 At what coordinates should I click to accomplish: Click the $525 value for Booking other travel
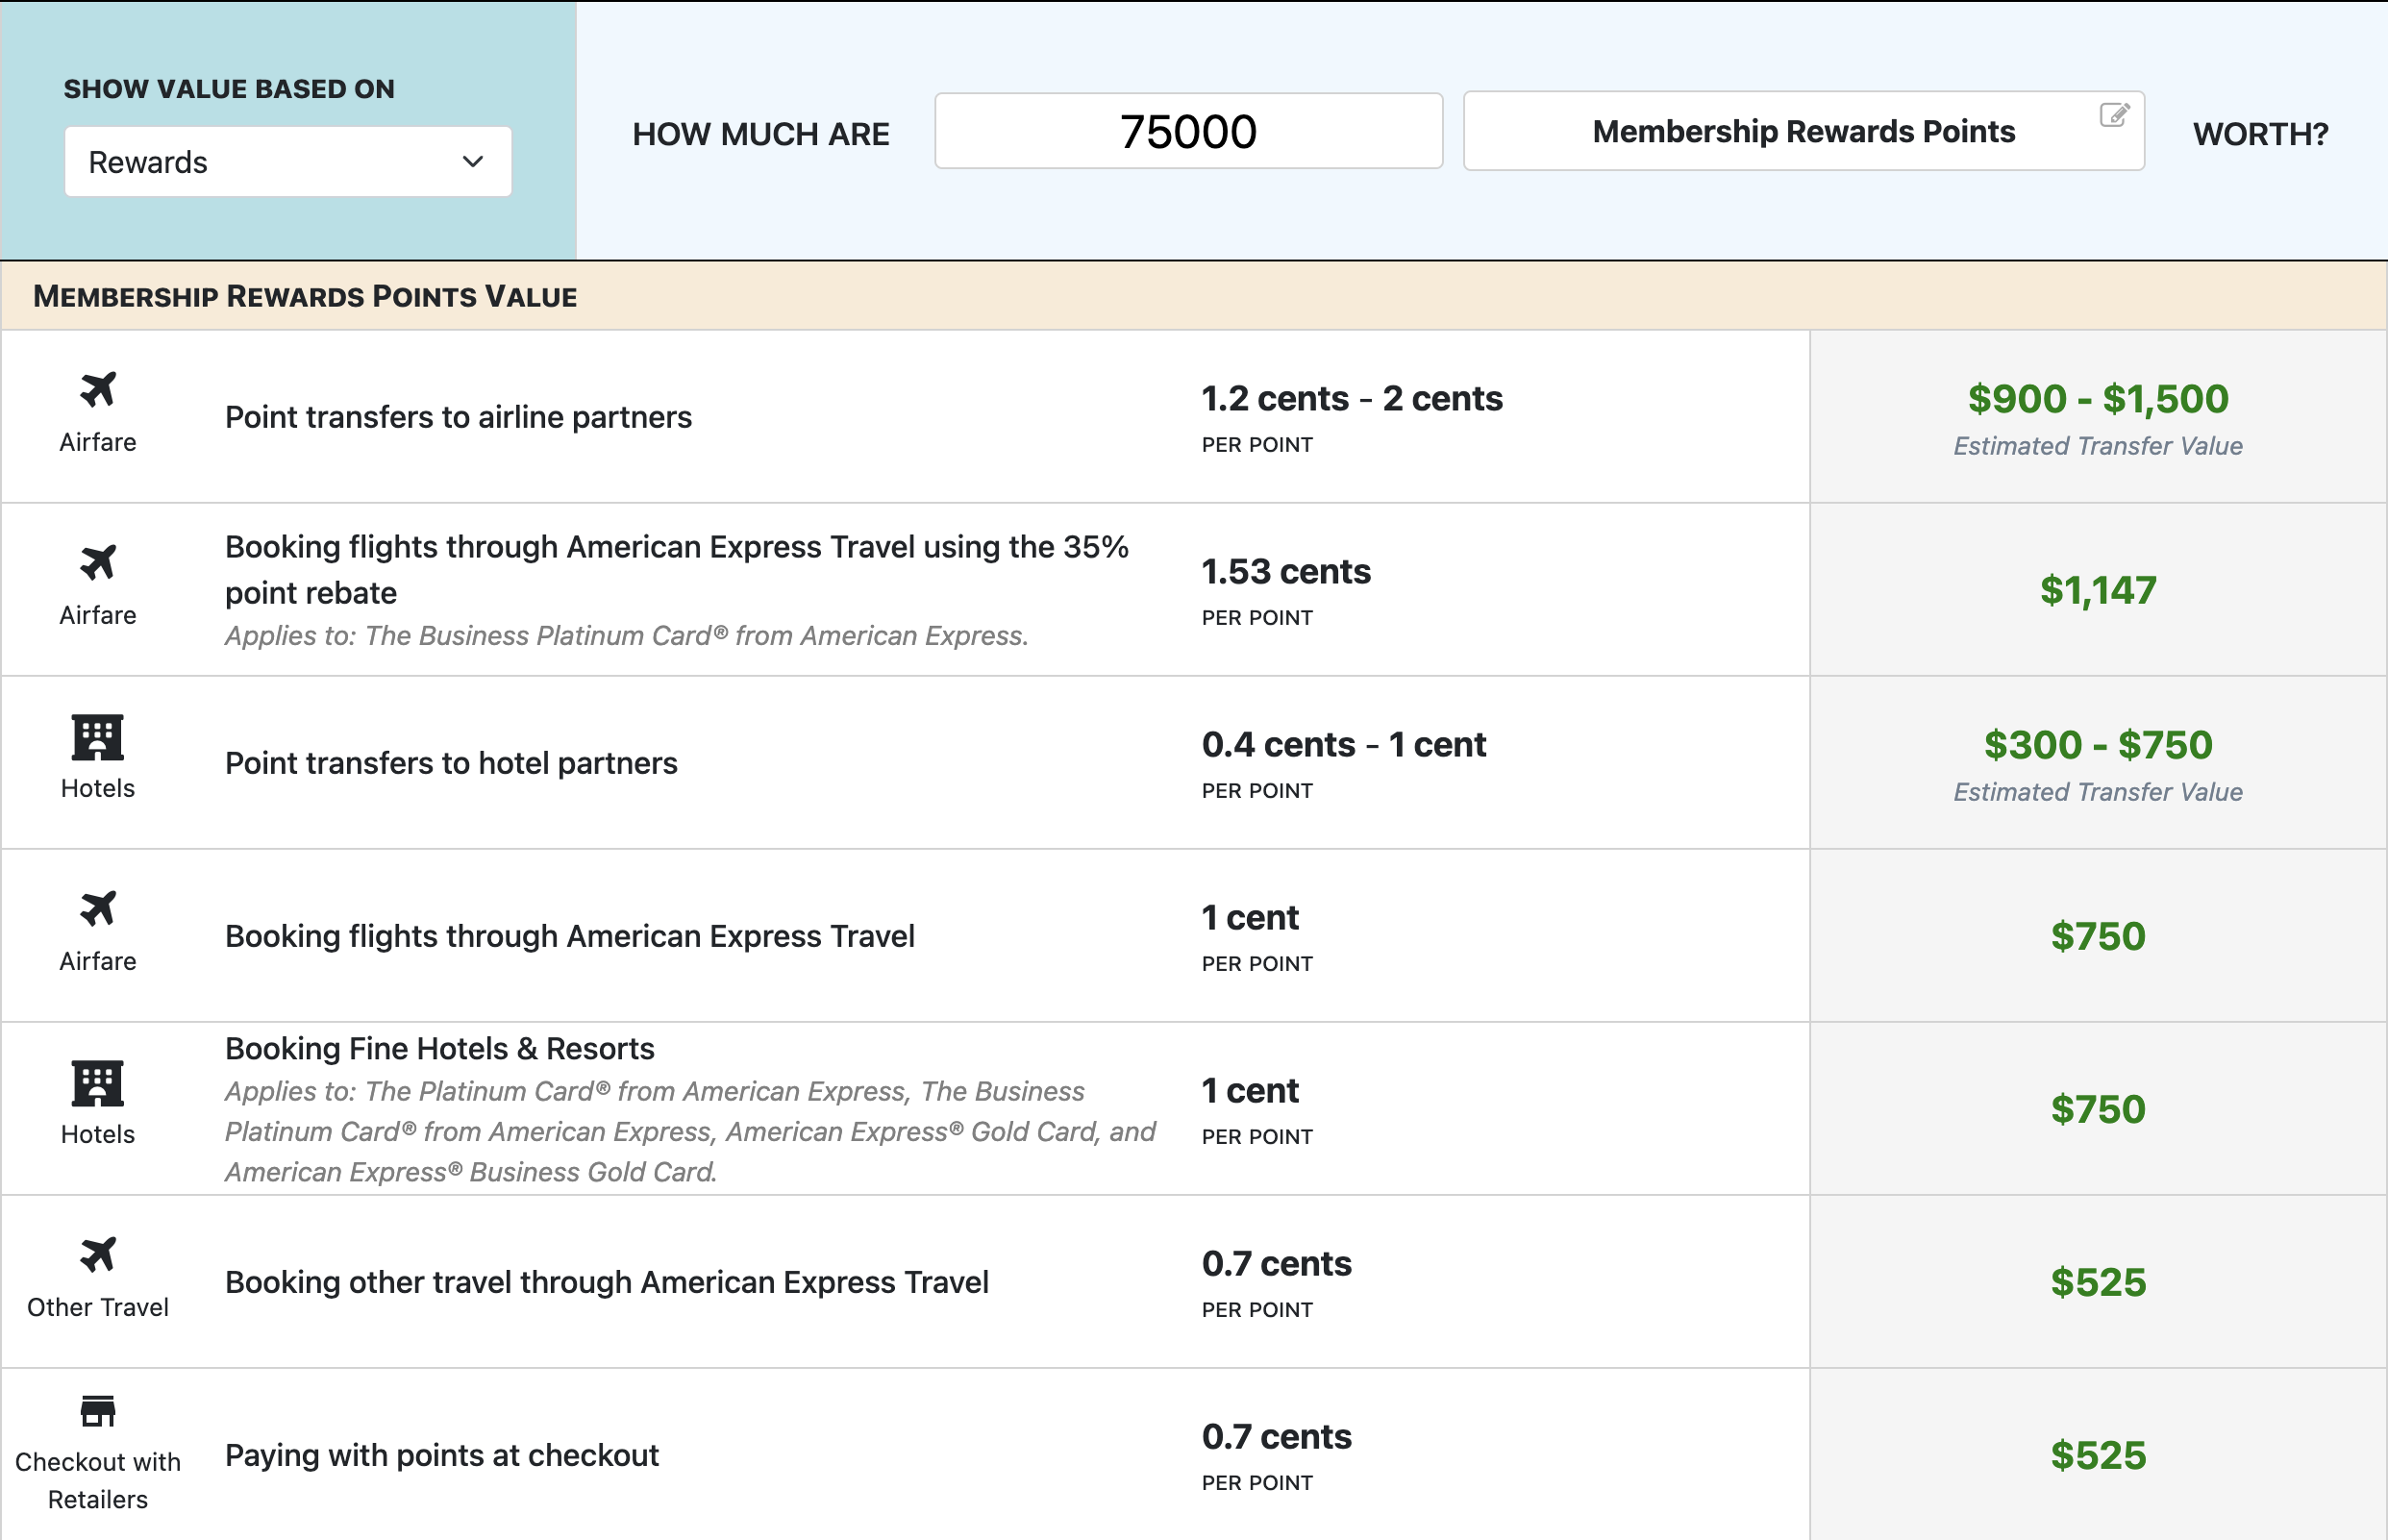[x=2098, y=1282]
